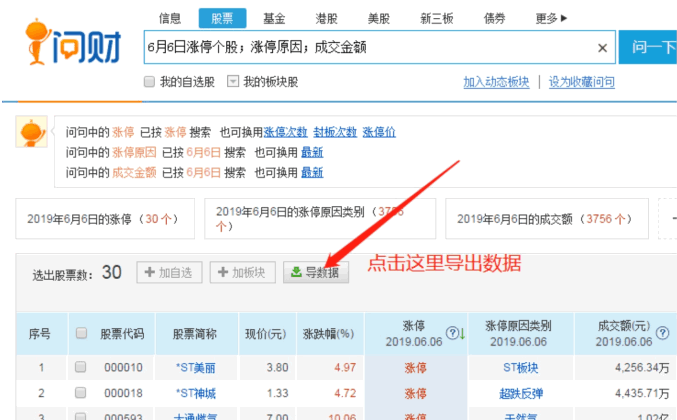The image size is (677, 420).
Task: Check the box for stock 000010
Action: pos(80,367)
